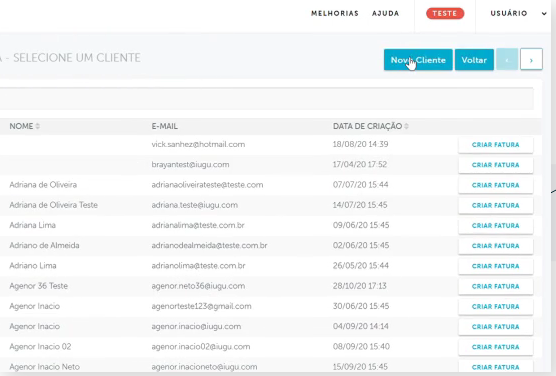
Task: Open MELHORIAS menu item
Action: pos(335,13)
